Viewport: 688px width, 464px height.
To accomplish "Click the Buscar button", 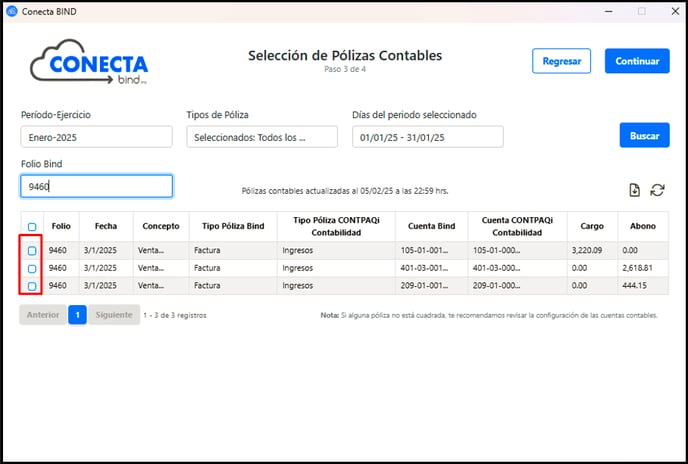I will 645,136.
